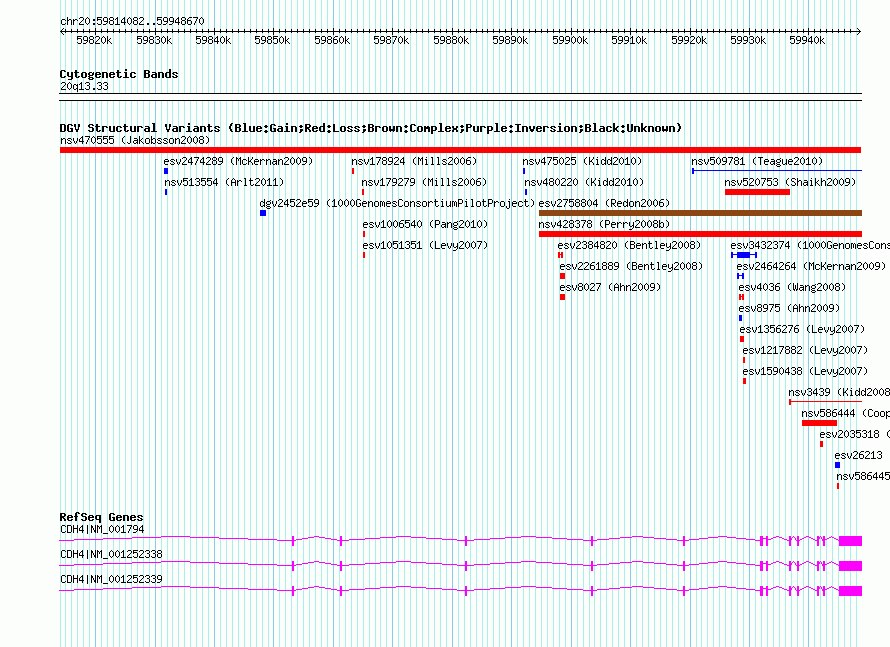Click the RefSeq Genes track heading
890x647 pixels.
pyautogui.click(x=101, y=517)
